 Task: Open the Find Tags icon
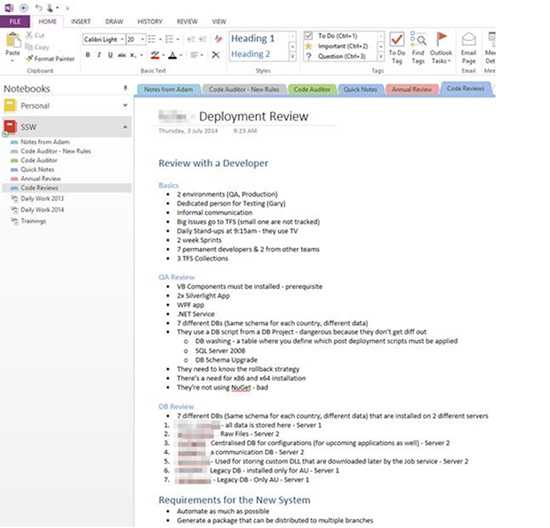(418, 48)
